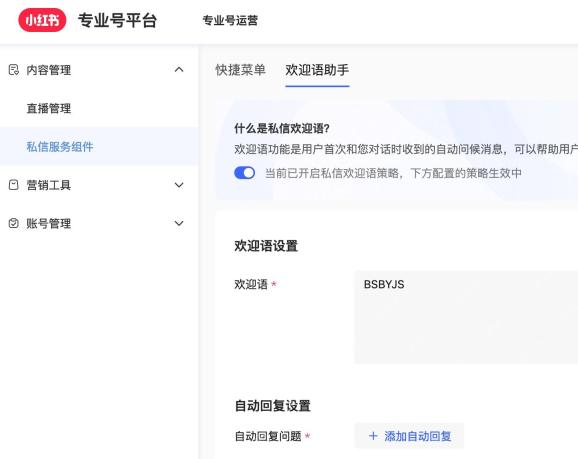
Task: Click the 营销工具 menu label
Action: click(x=49, y=185)
